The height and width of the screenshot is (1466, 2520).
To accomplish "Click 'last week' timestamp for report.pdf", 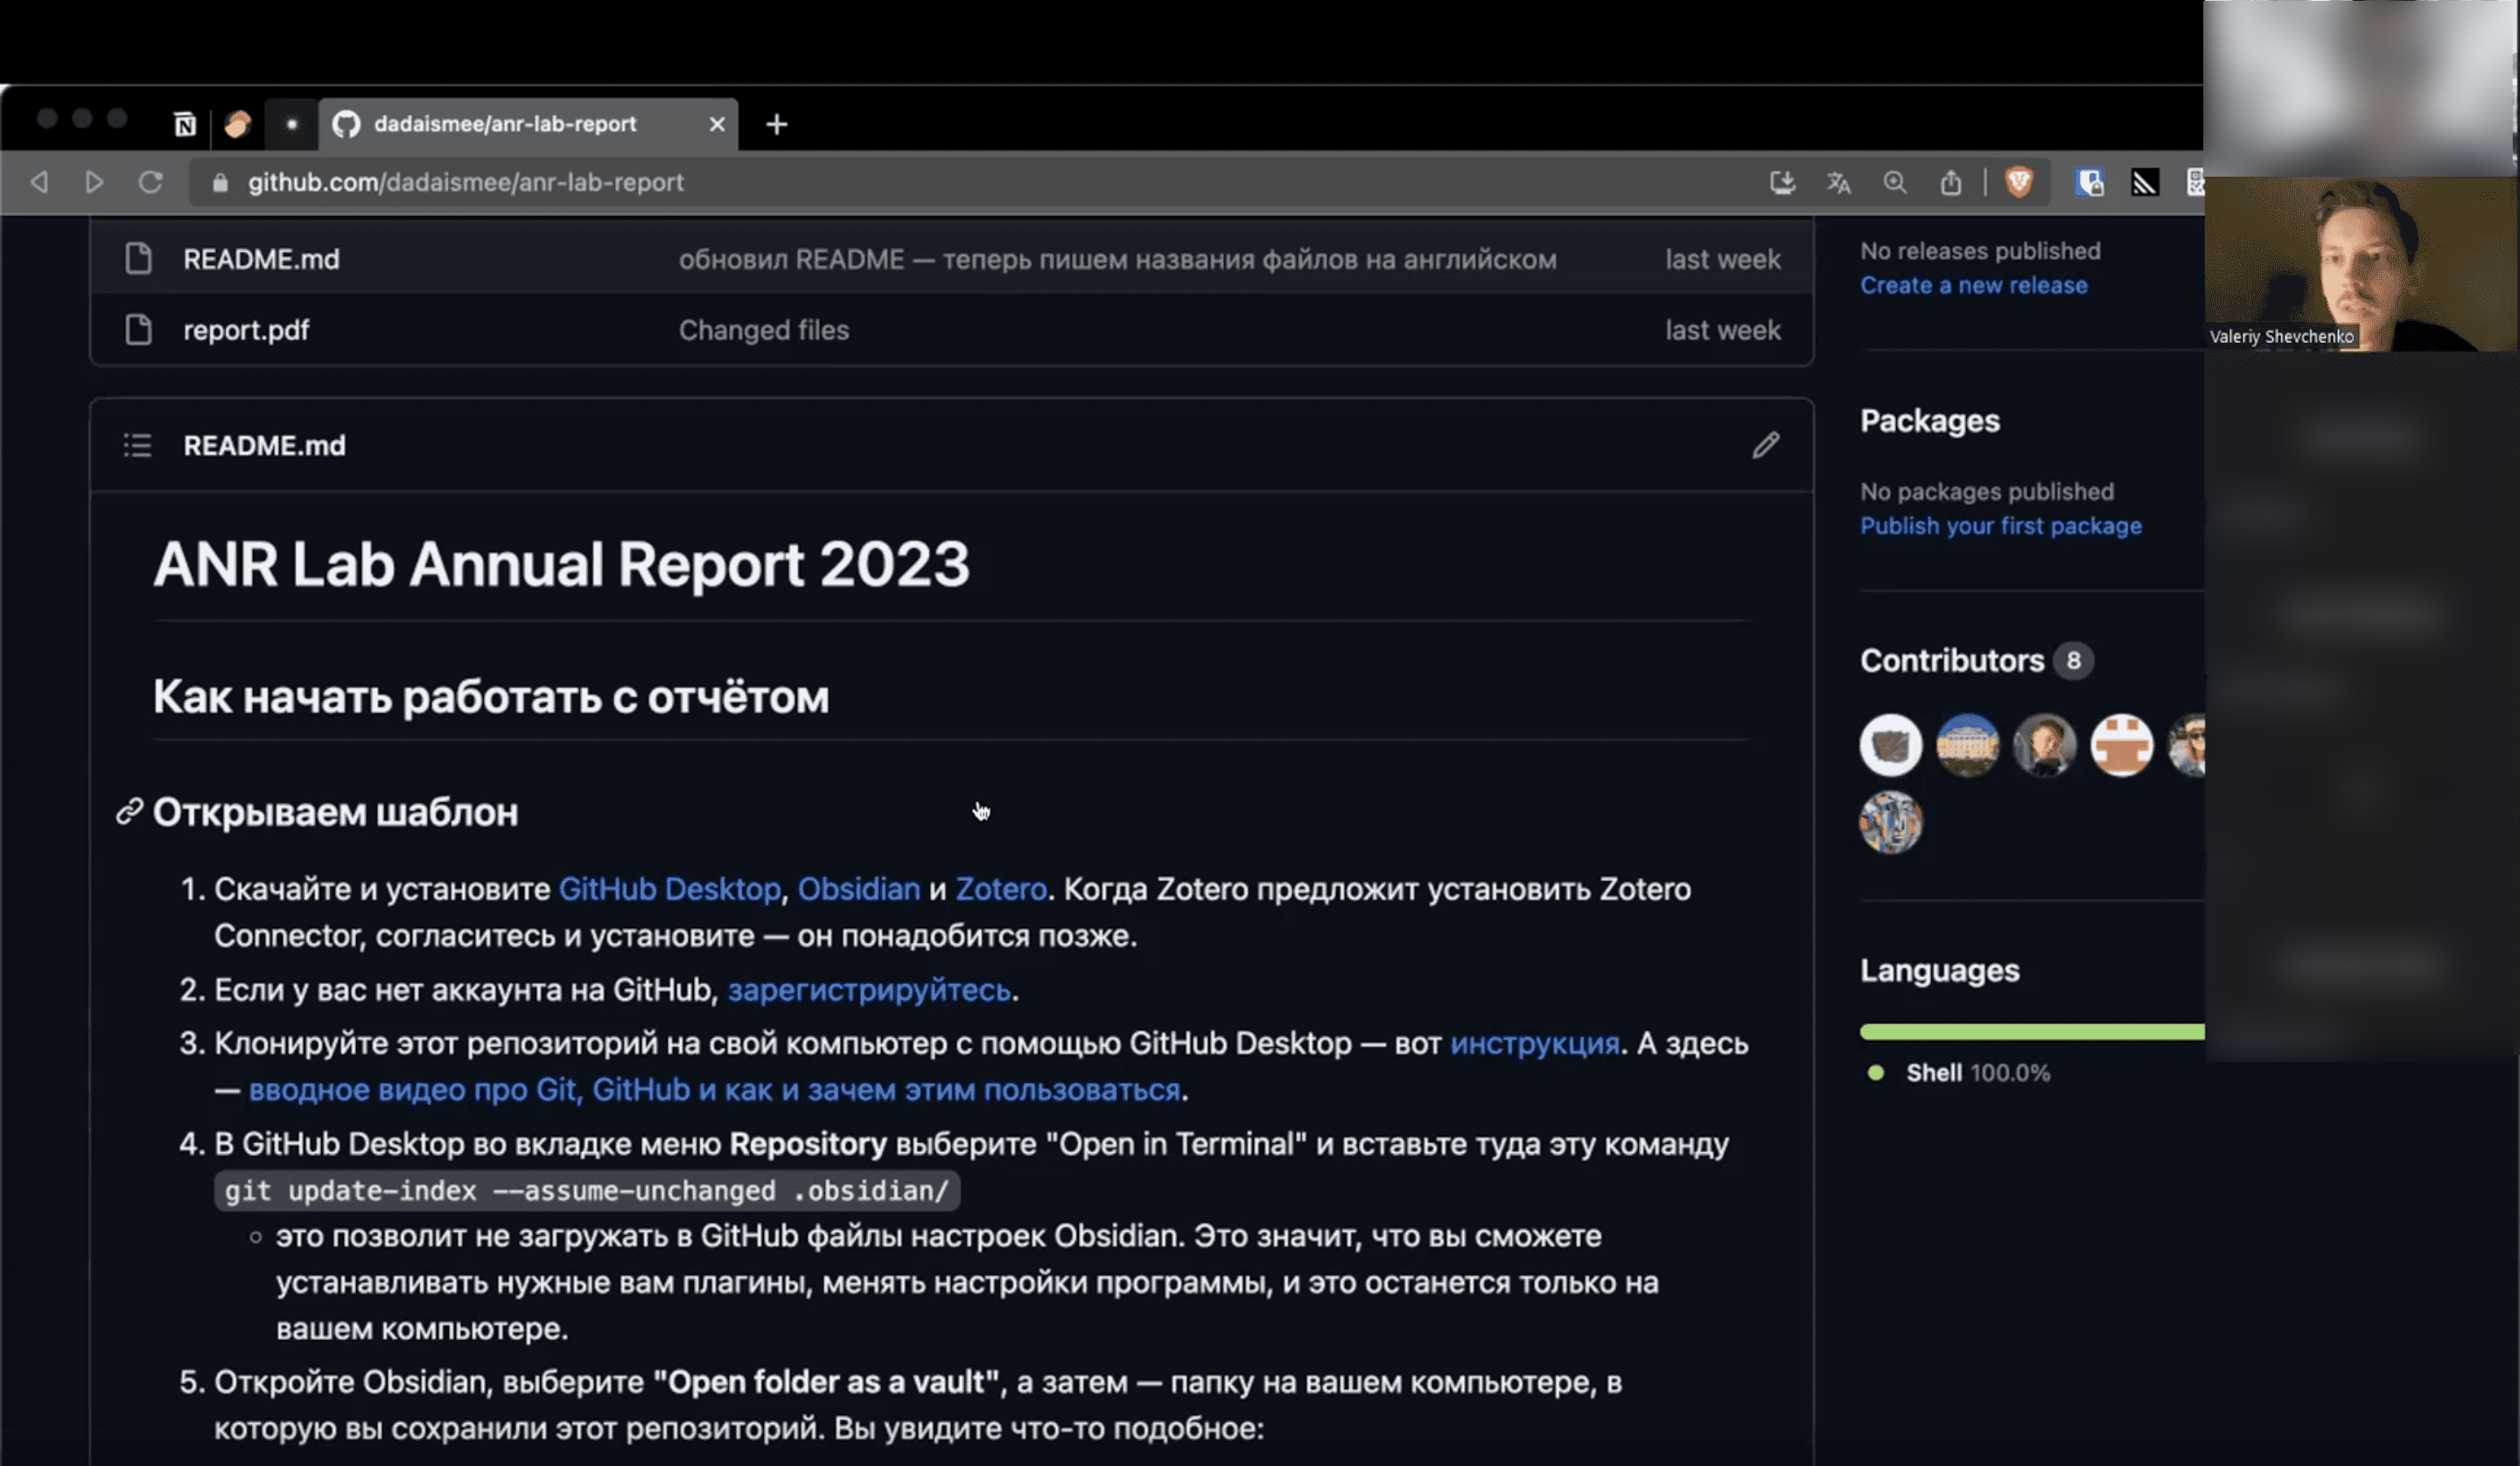I will (1722, 330).
